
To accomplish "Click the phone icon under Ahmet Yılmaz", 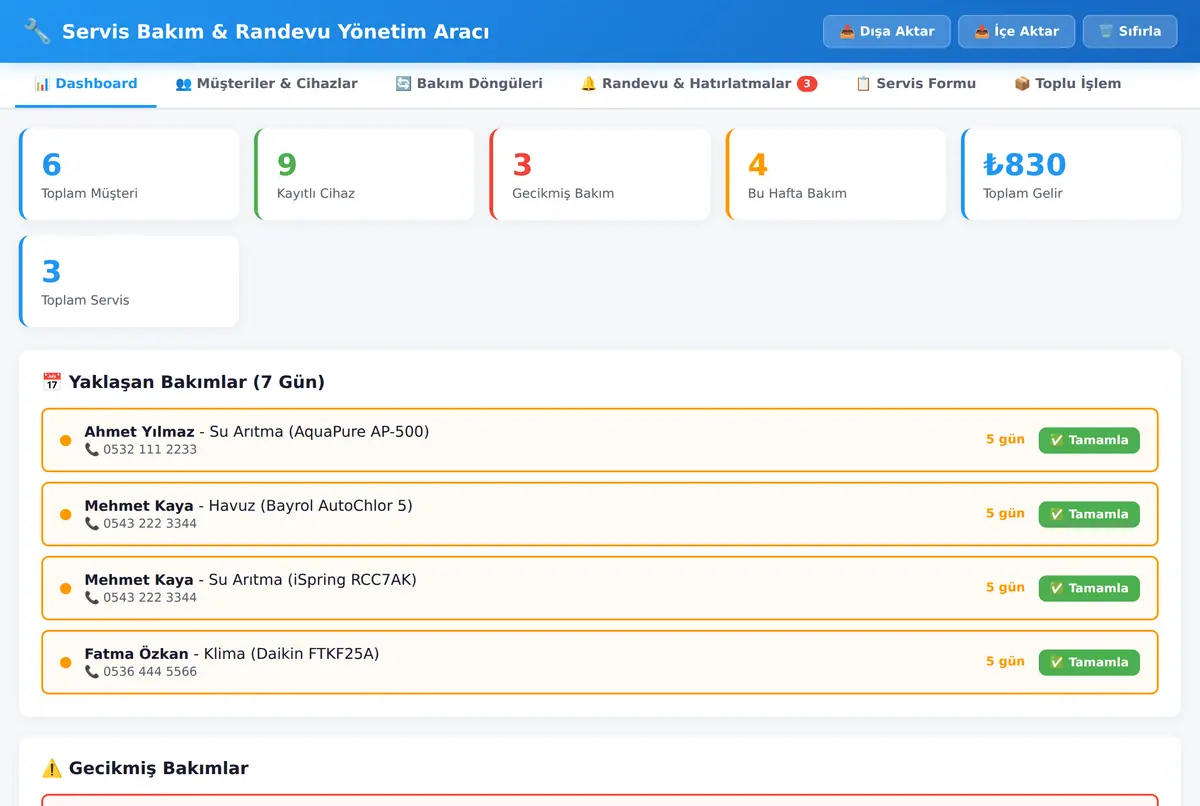I will 92,450.
